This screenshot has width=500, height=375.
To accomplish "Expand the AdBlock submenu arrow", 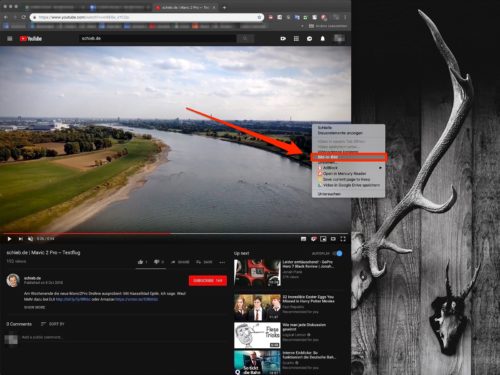I will pos(380,168).
